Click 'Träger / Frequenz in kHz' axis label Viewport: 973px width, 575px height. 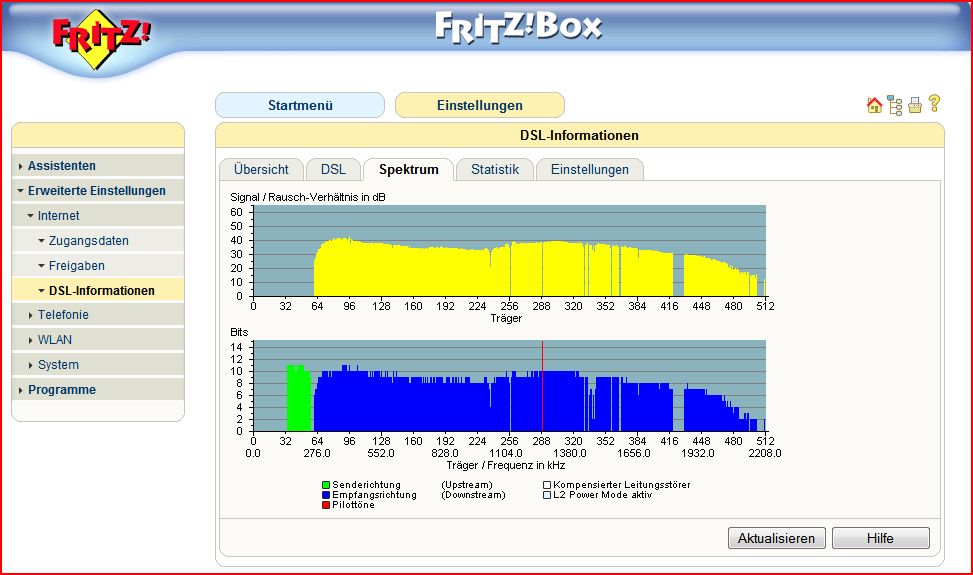[506, 465]
